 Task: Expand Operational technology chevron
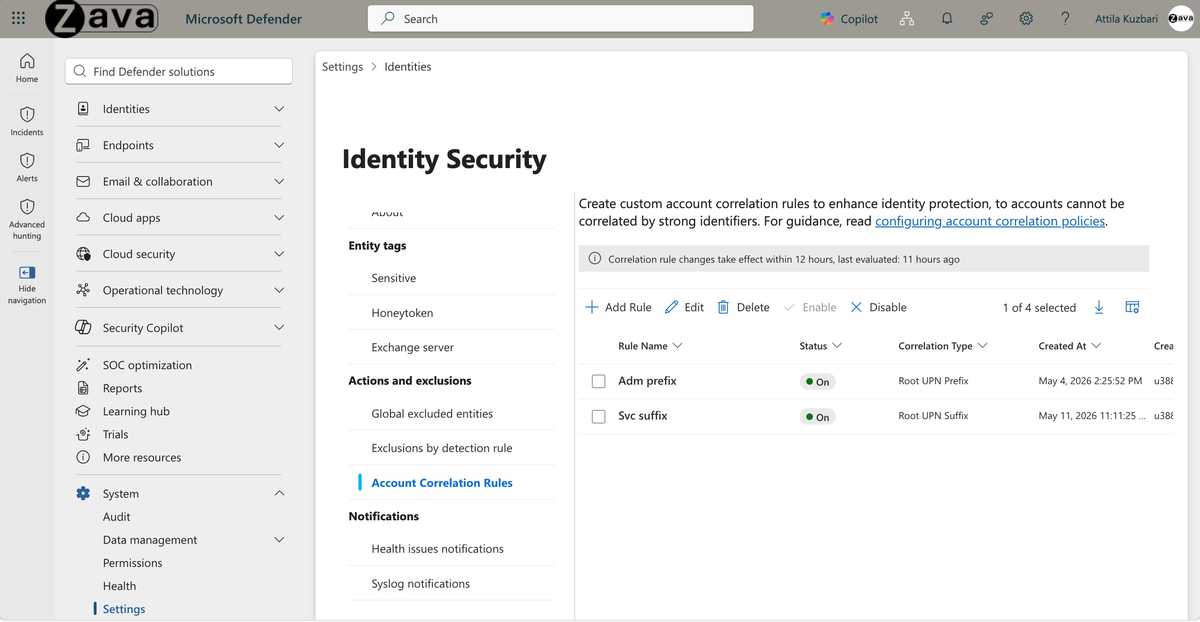279,290
